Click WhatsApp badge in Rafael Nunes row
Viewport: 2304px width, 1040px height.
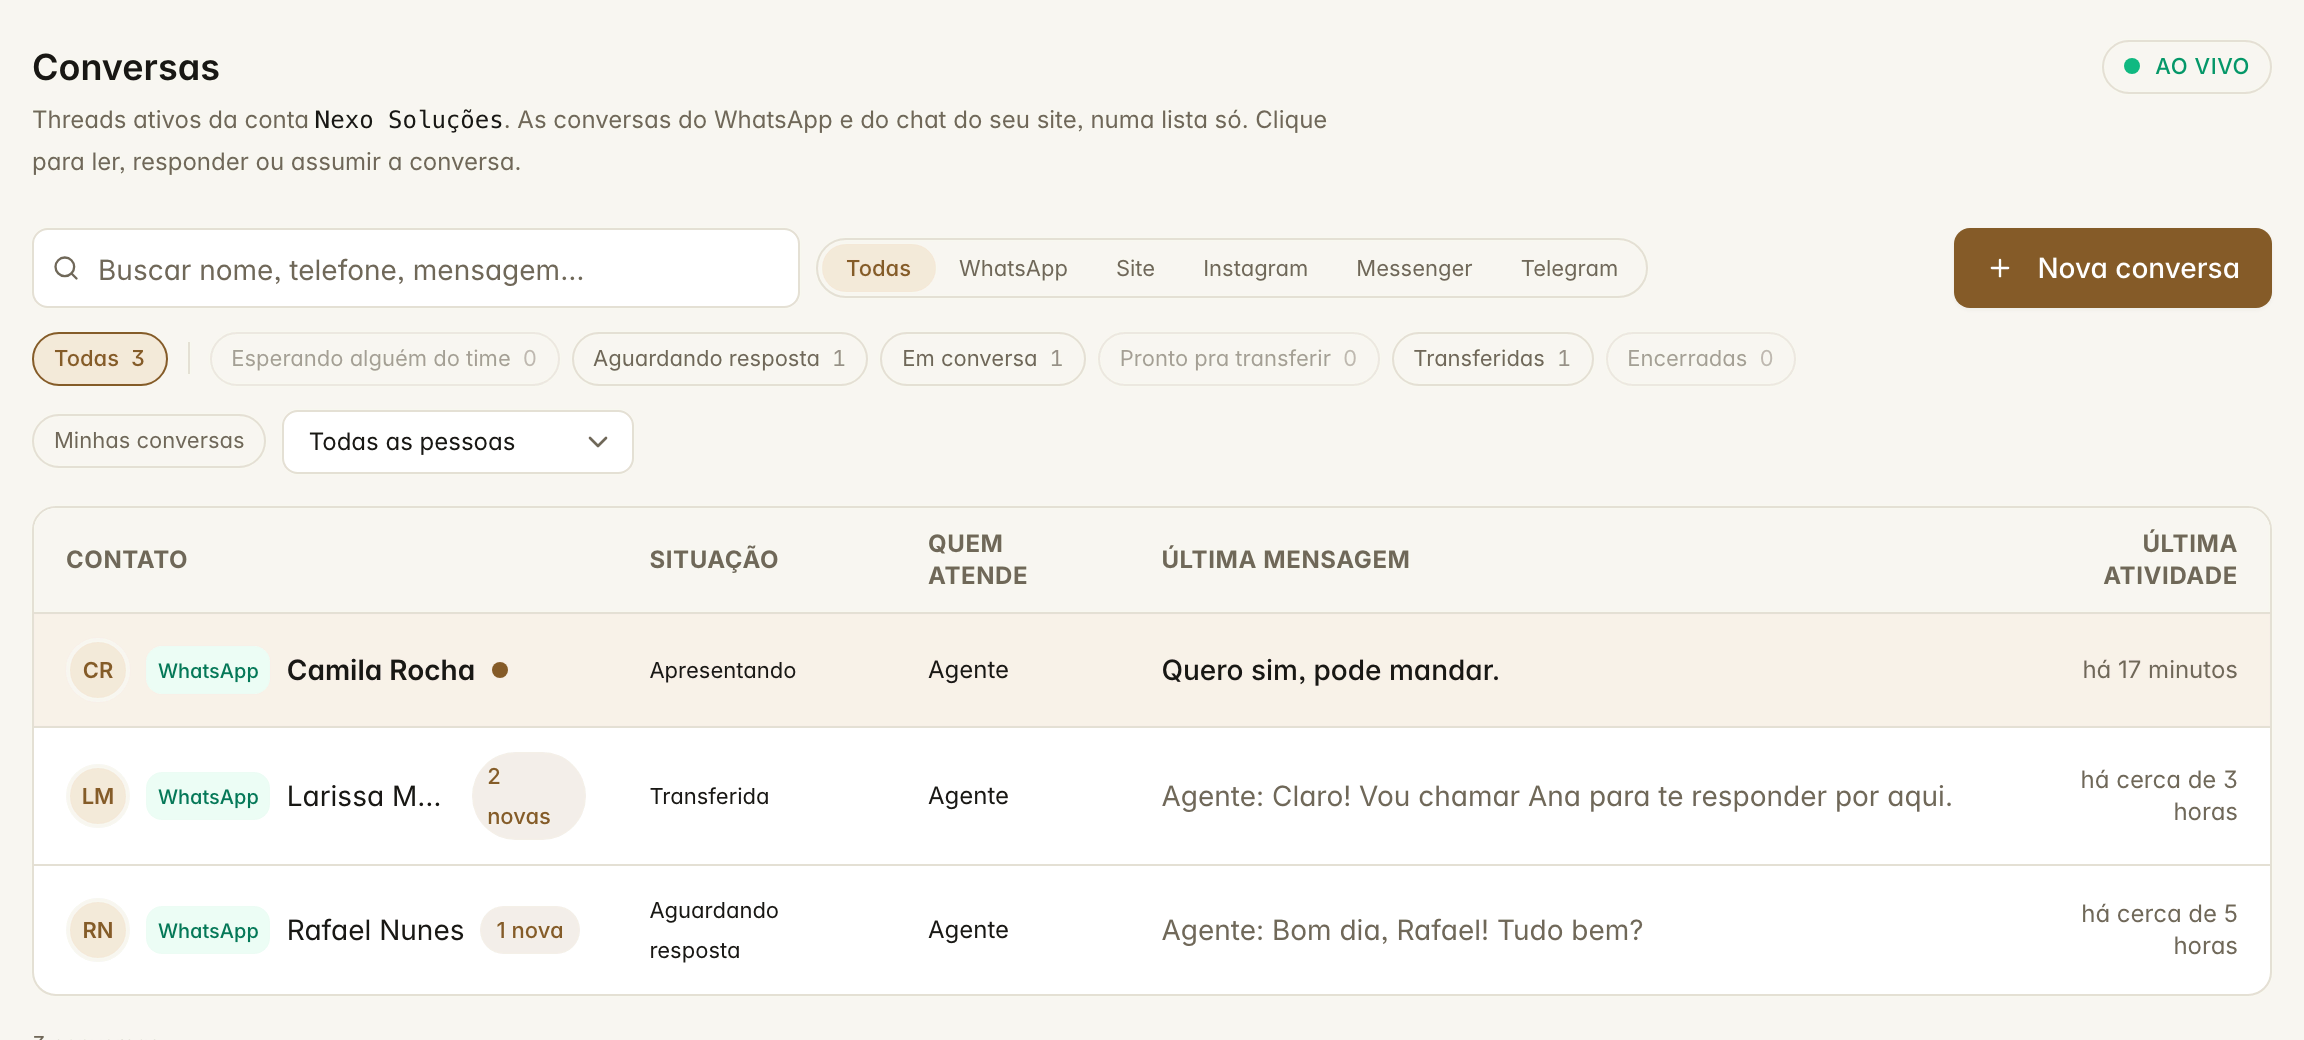208,930
